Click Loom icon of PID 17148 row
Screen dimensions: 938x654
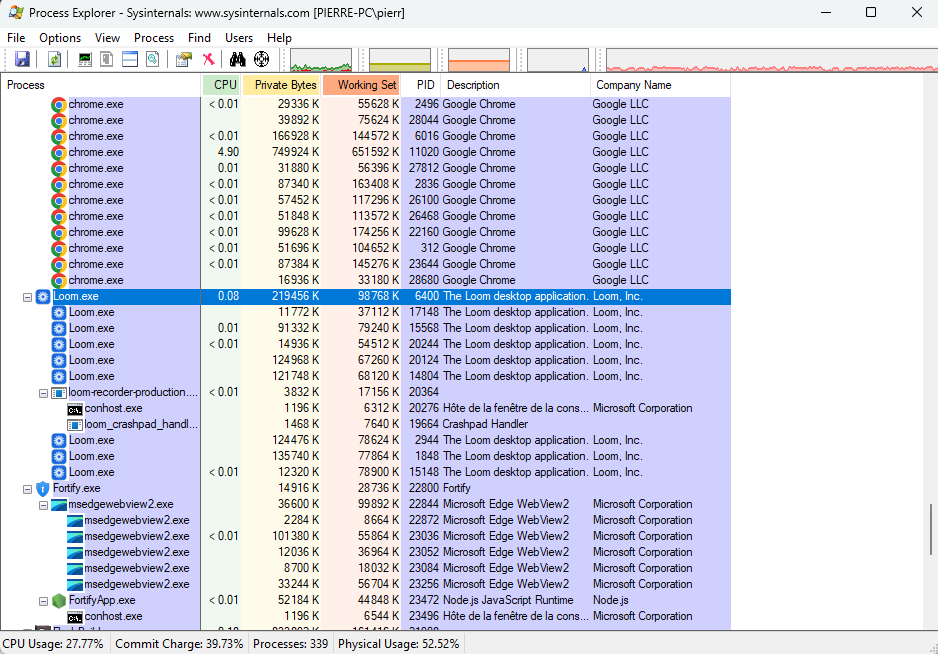click(59, 312)
